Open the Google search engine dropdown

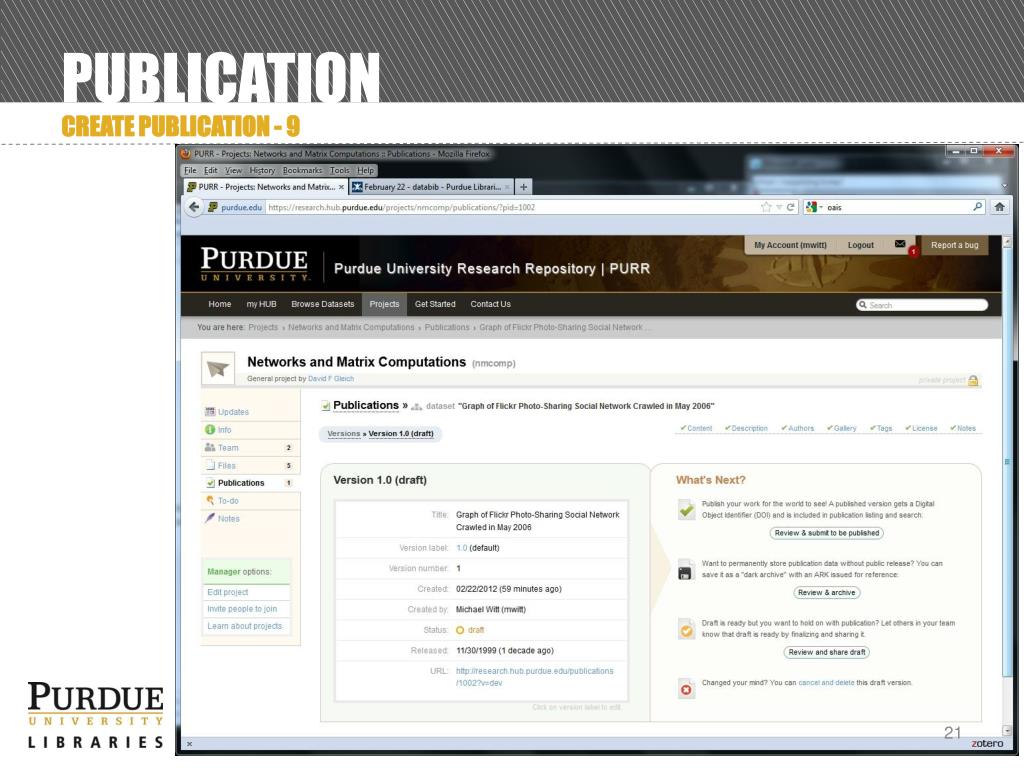pyautogui.click(x=814, y=207)
